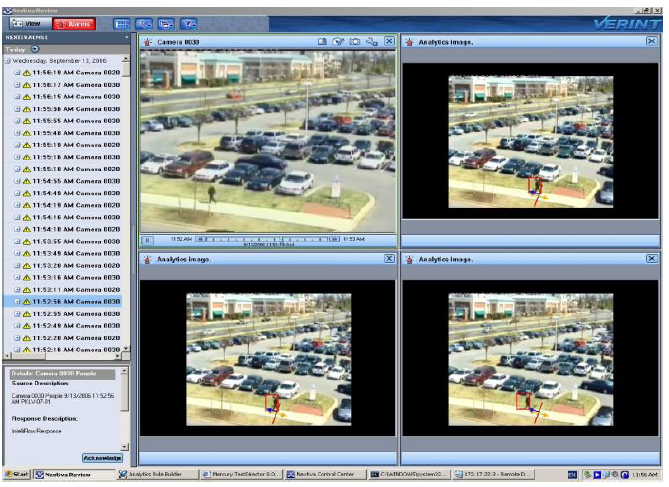The width and height of the screenshot is (669, 487).
Task: Click warning triangle of 11:52:49 AM alarm
Action: pyautogui.click(x=26, y=326)
